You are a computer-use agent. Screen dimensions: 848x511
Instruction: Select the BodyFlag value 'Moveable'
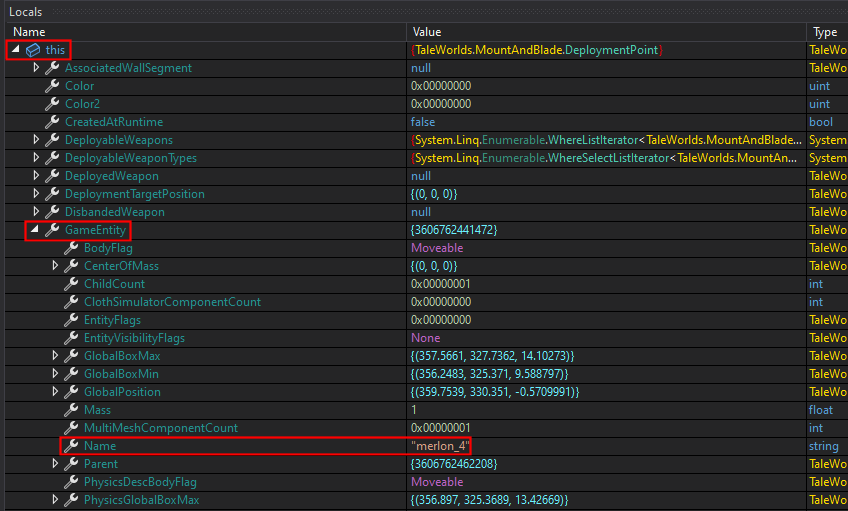pos(437,248)
